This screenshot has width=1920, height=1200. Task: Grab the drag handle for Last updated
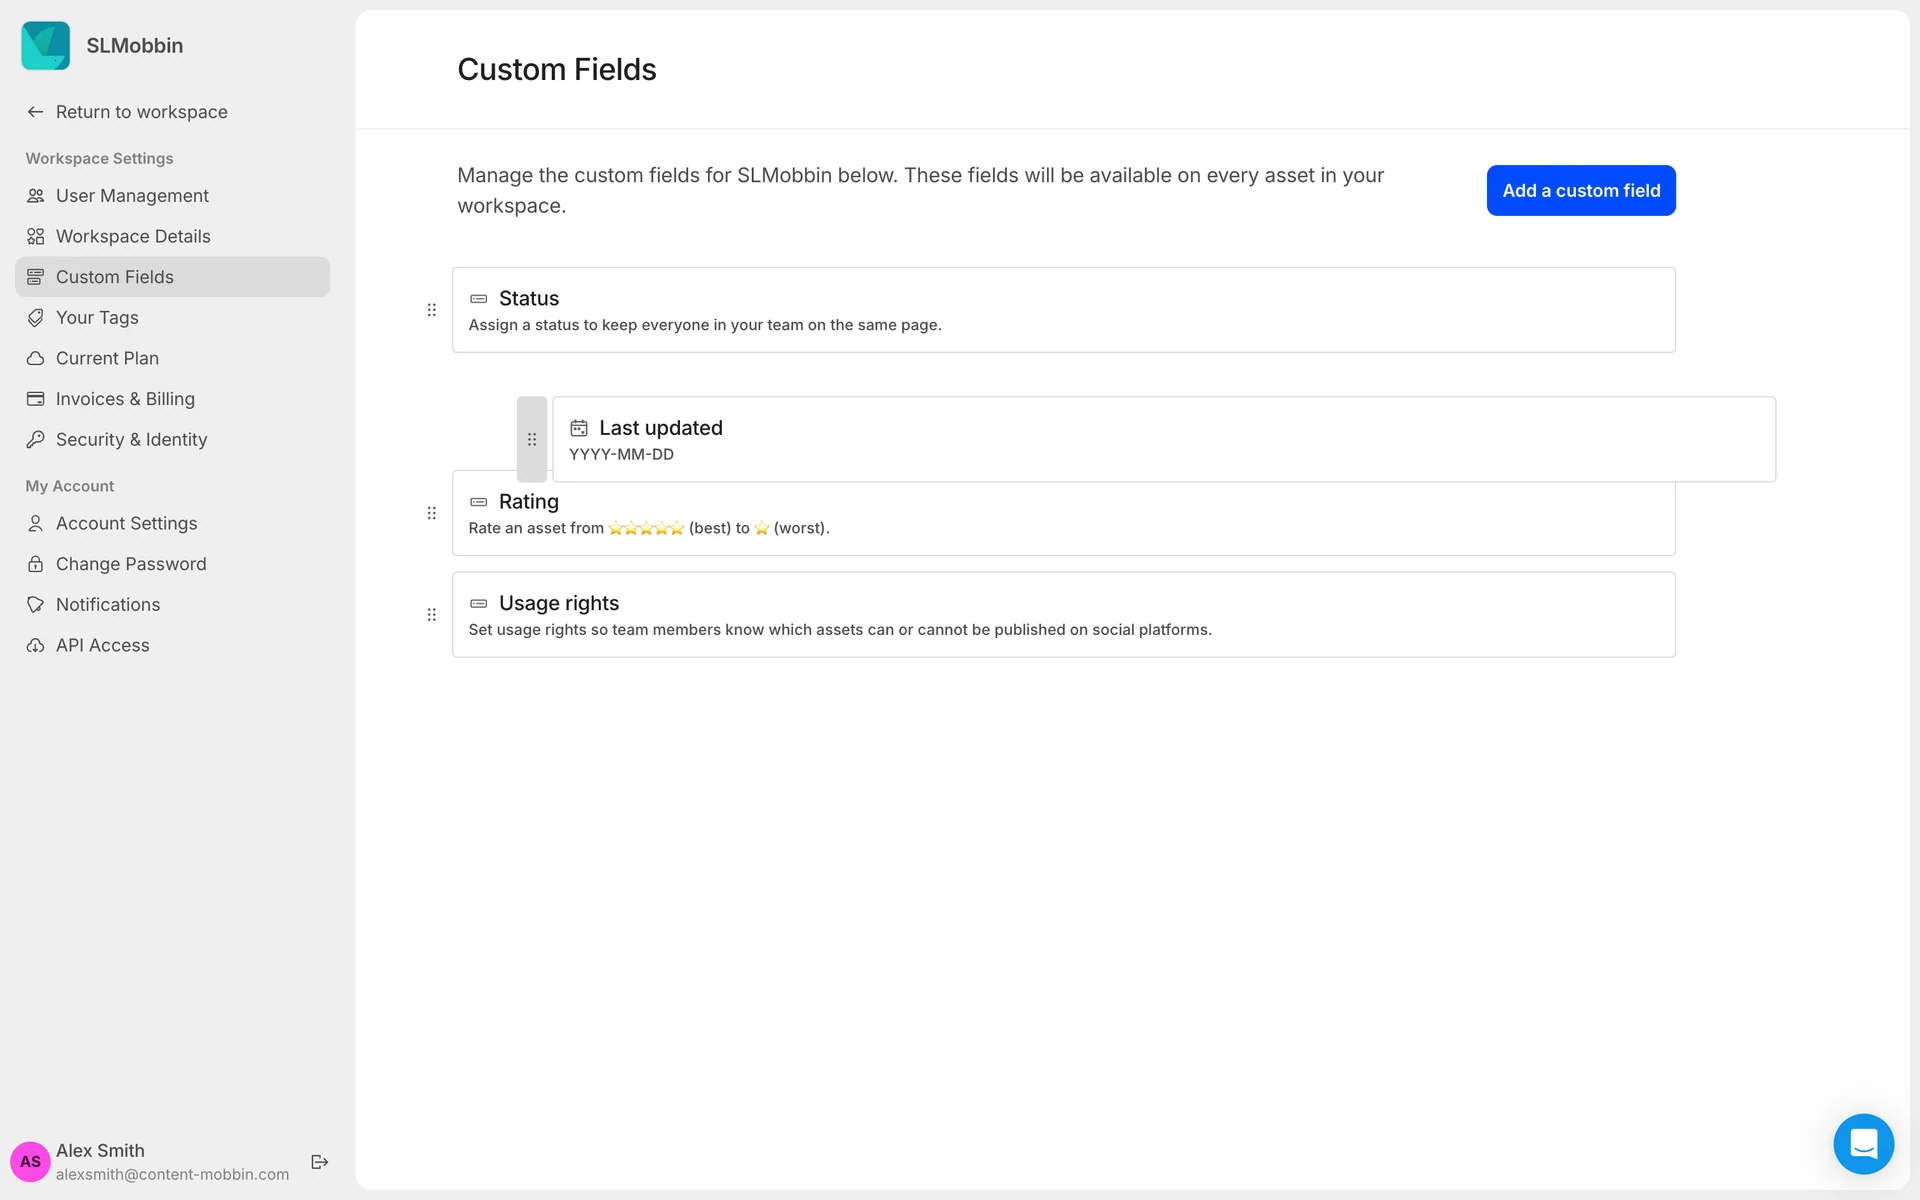point(532,440)
